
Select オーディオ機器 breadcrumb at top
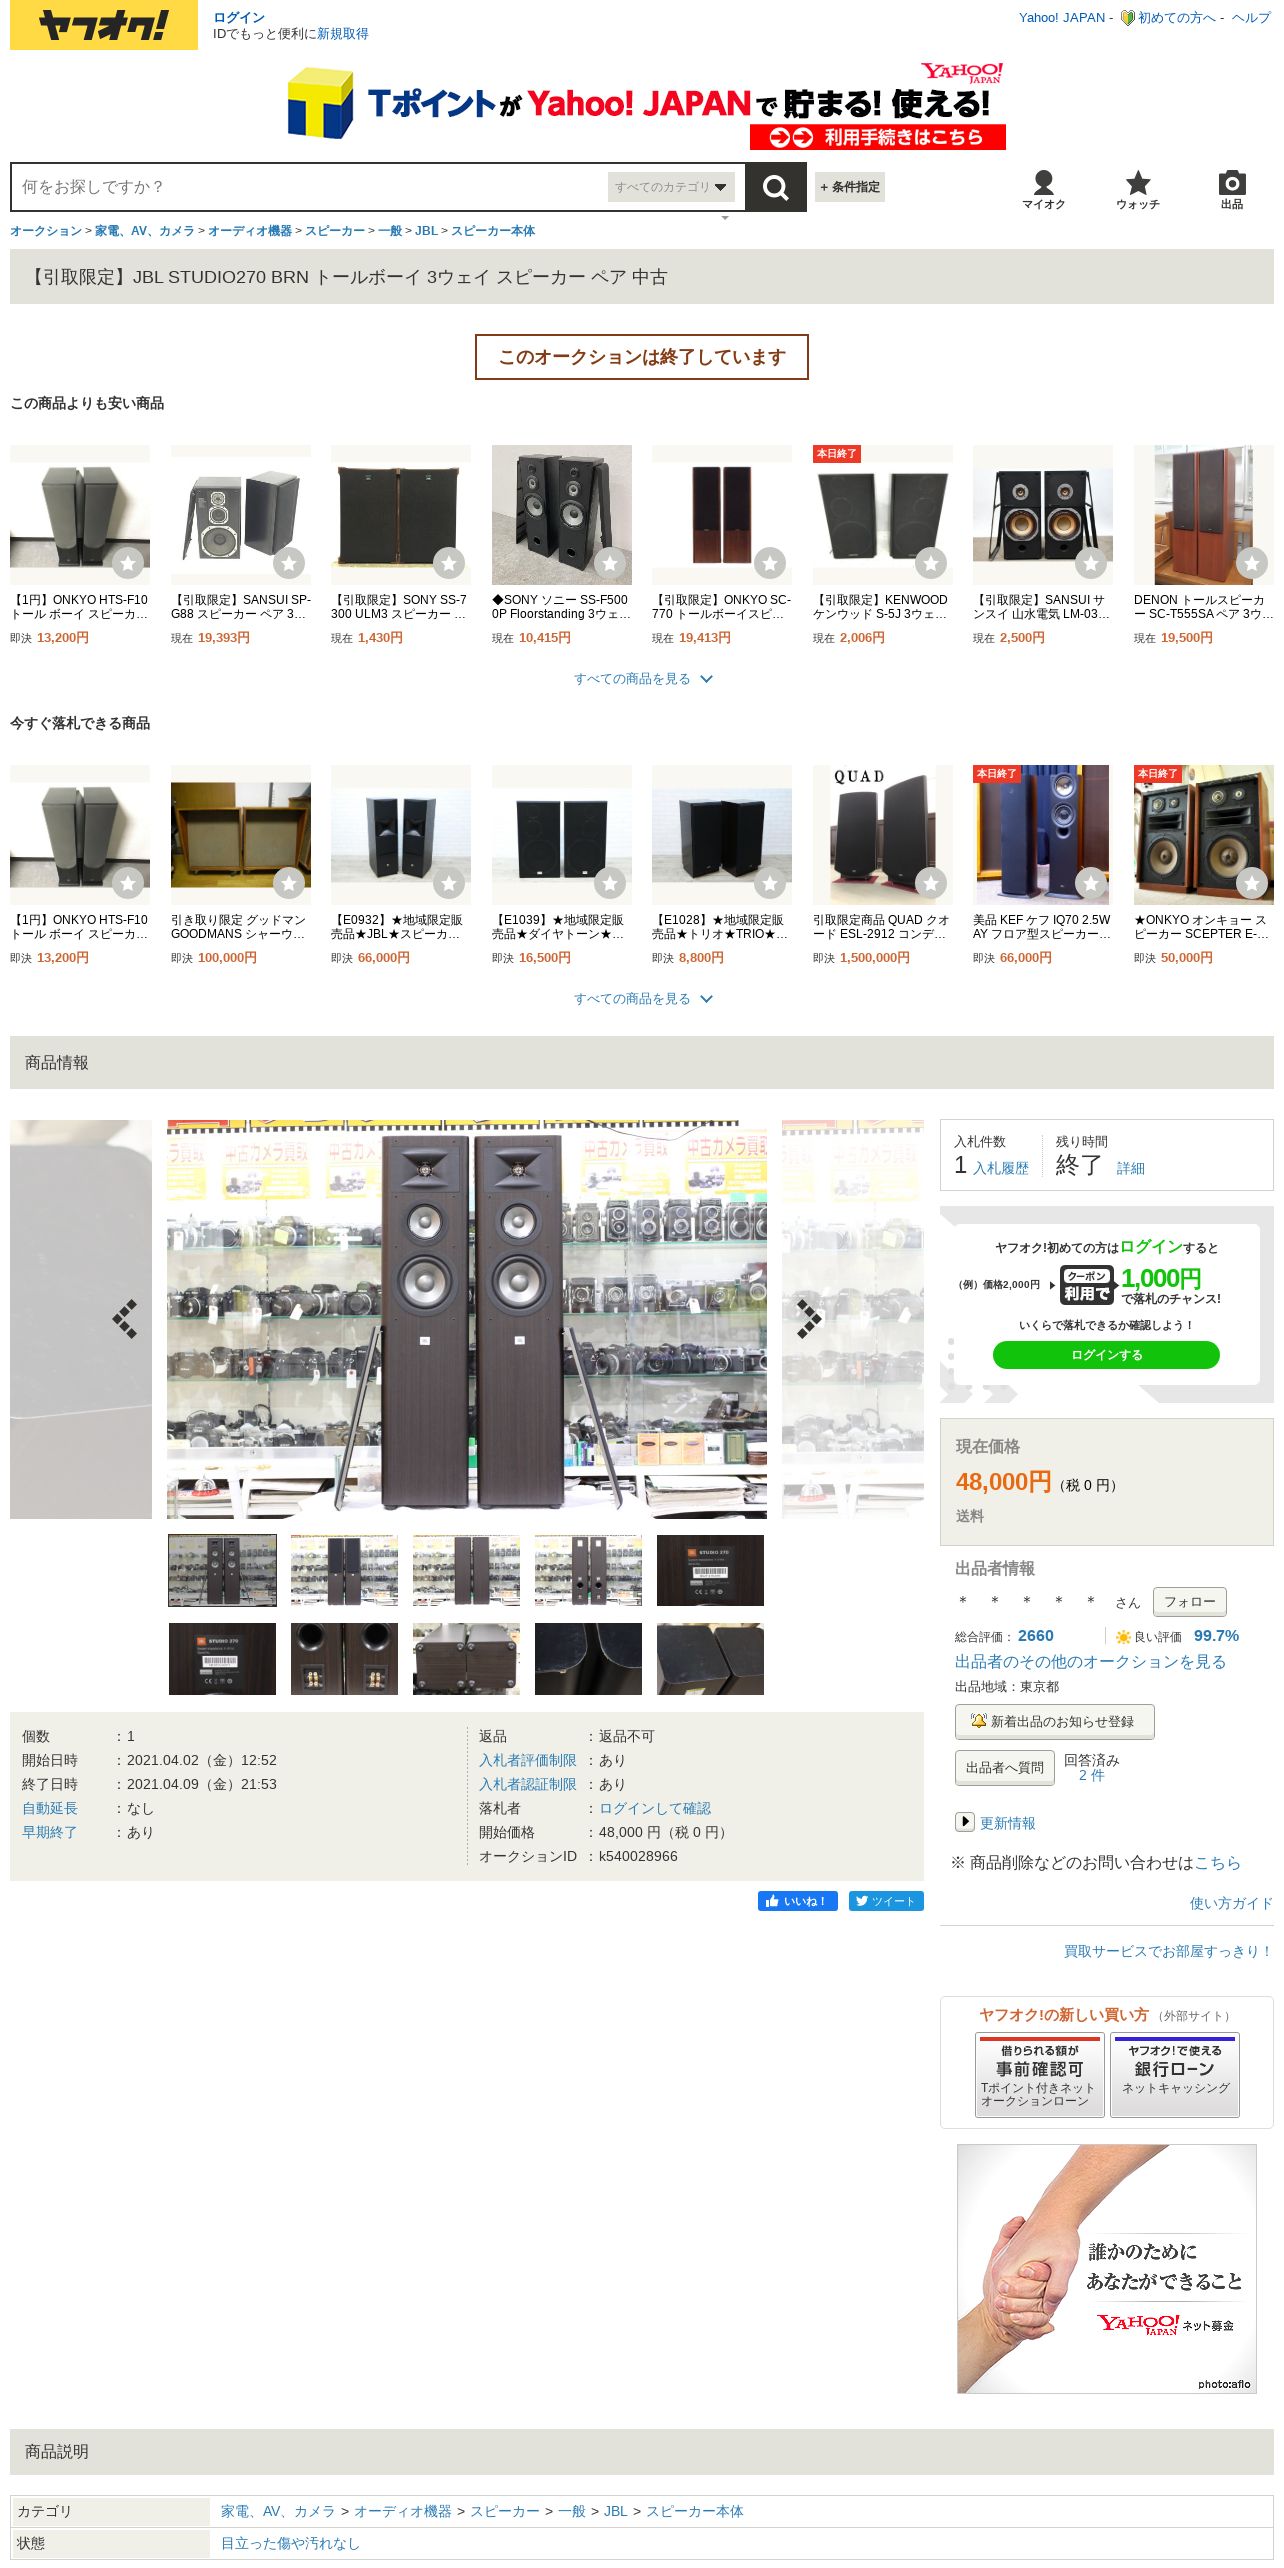250,231
